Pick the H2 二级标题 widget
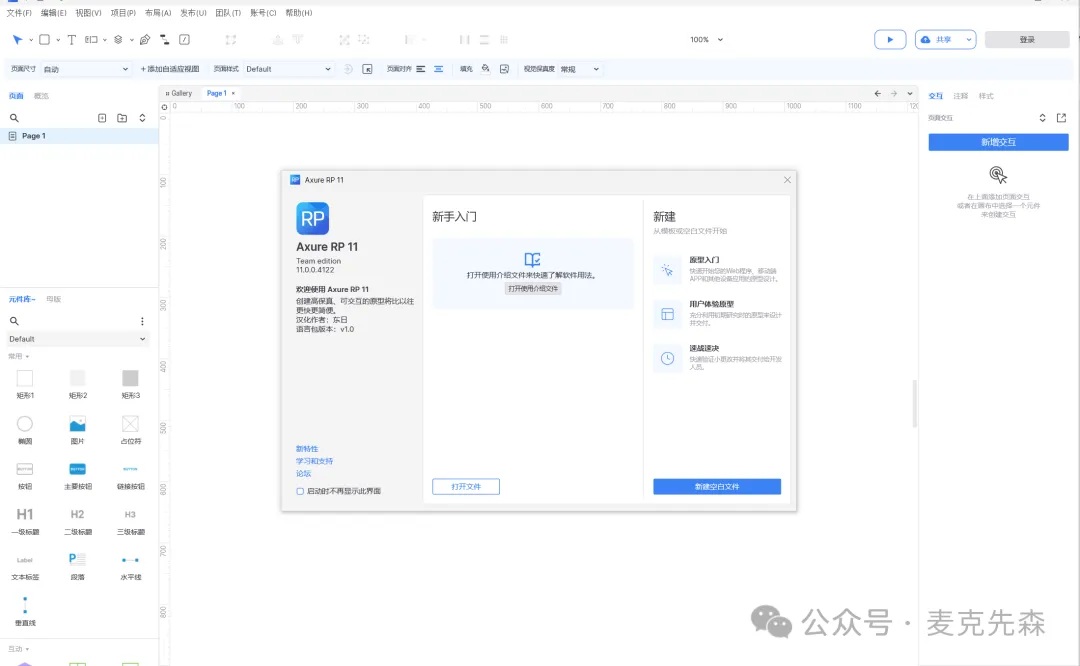Screen dimensions: 1080x666 (x=77, y=521)
